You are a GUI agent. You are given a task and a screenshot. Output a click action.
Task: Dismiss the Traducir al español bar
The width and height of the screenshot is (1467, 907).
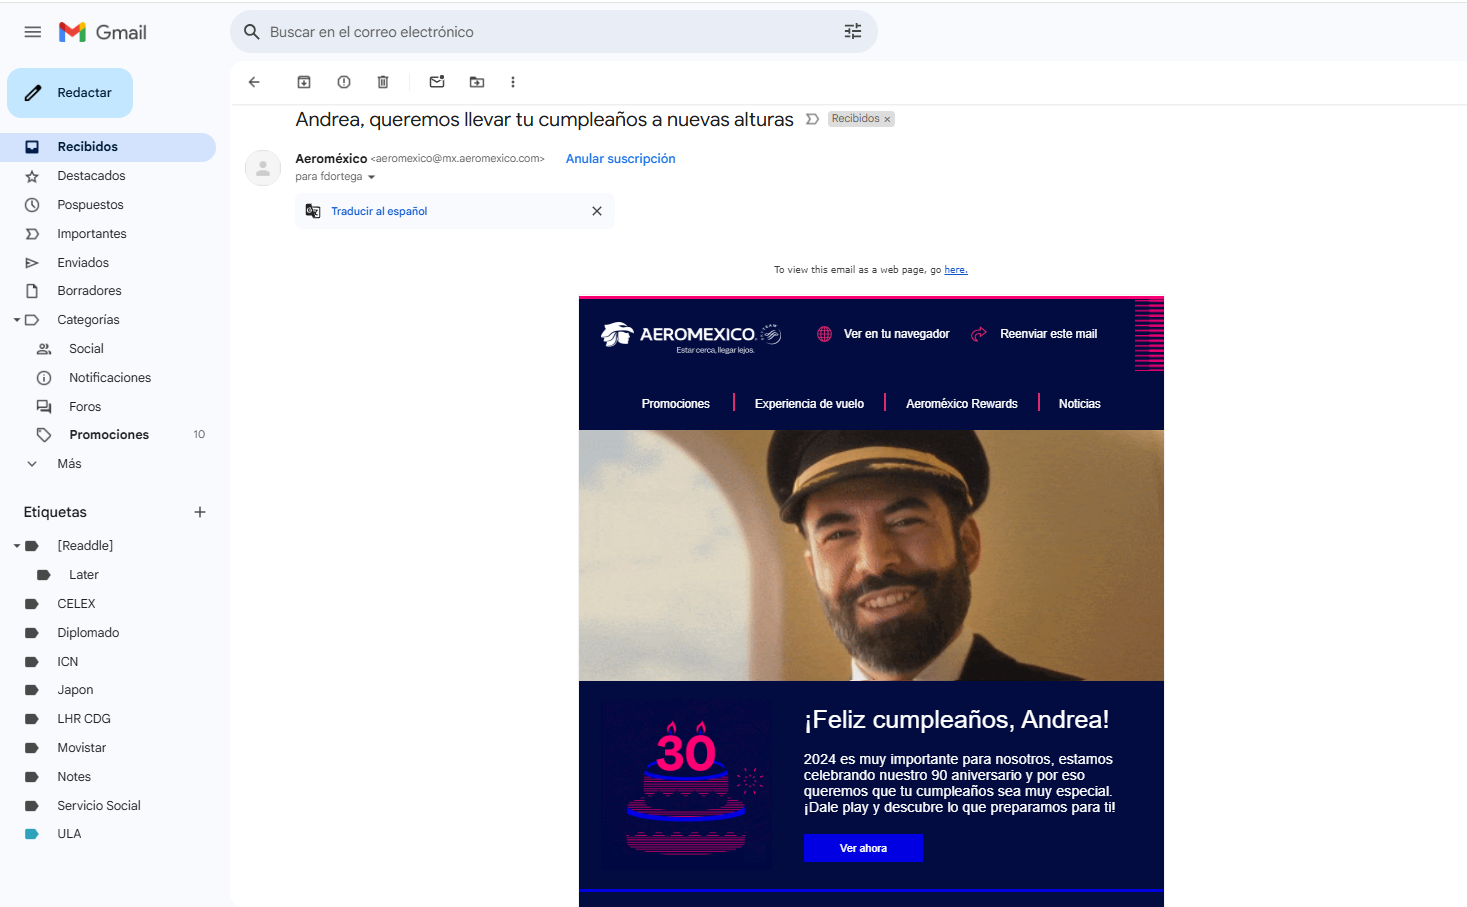(x=597, y=211)
